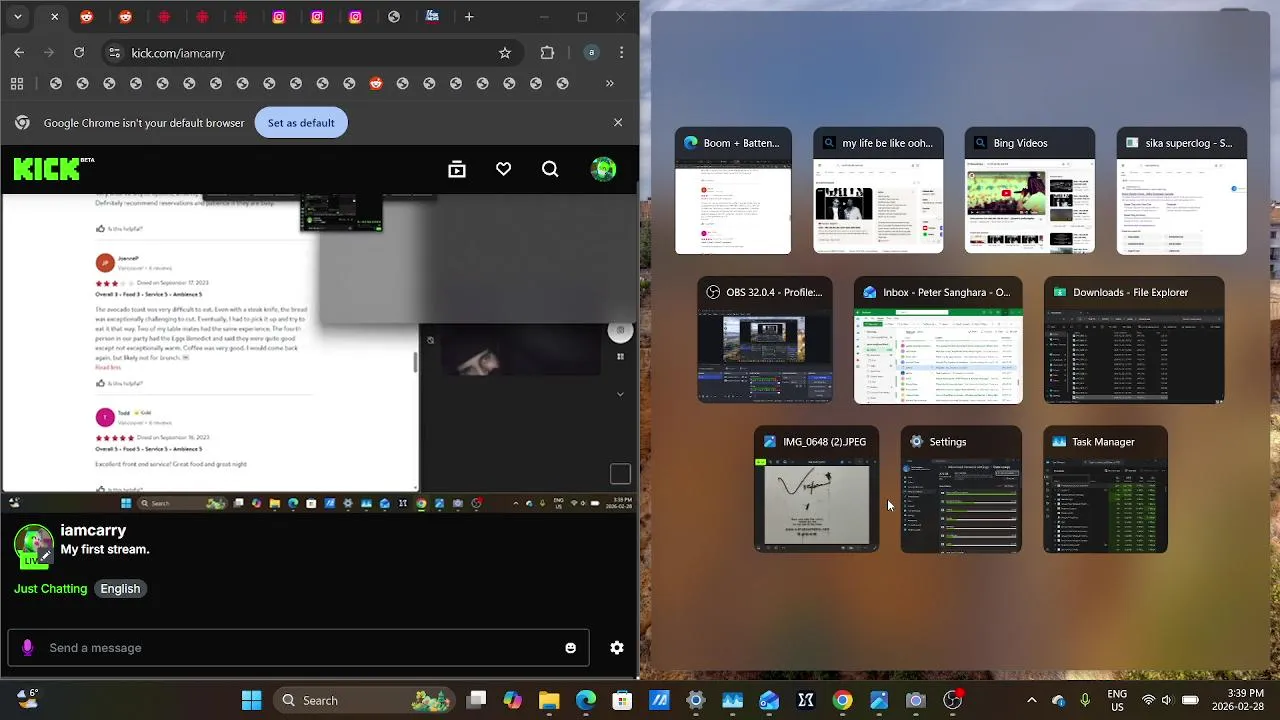
Task: Select OBS 32.0.4 window thumbnail
Action: [x=765, y=340]
